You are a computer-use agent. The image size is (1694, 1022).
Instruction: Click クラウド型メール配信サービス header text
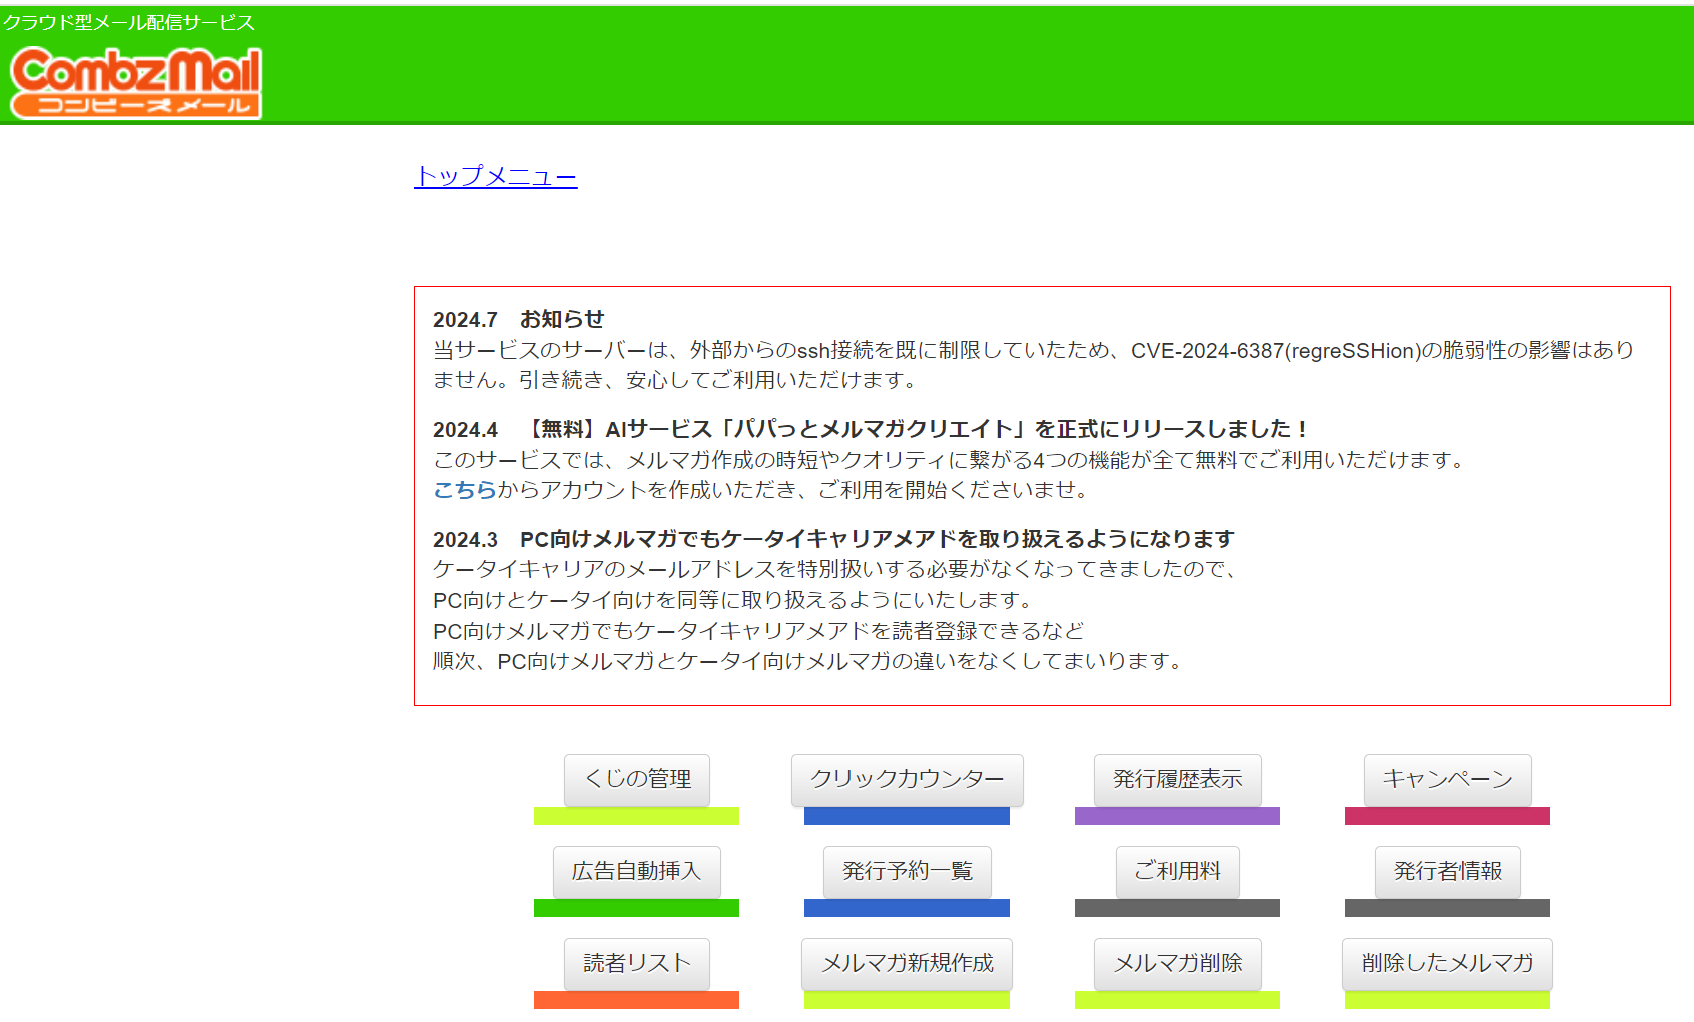pos(128,22)
